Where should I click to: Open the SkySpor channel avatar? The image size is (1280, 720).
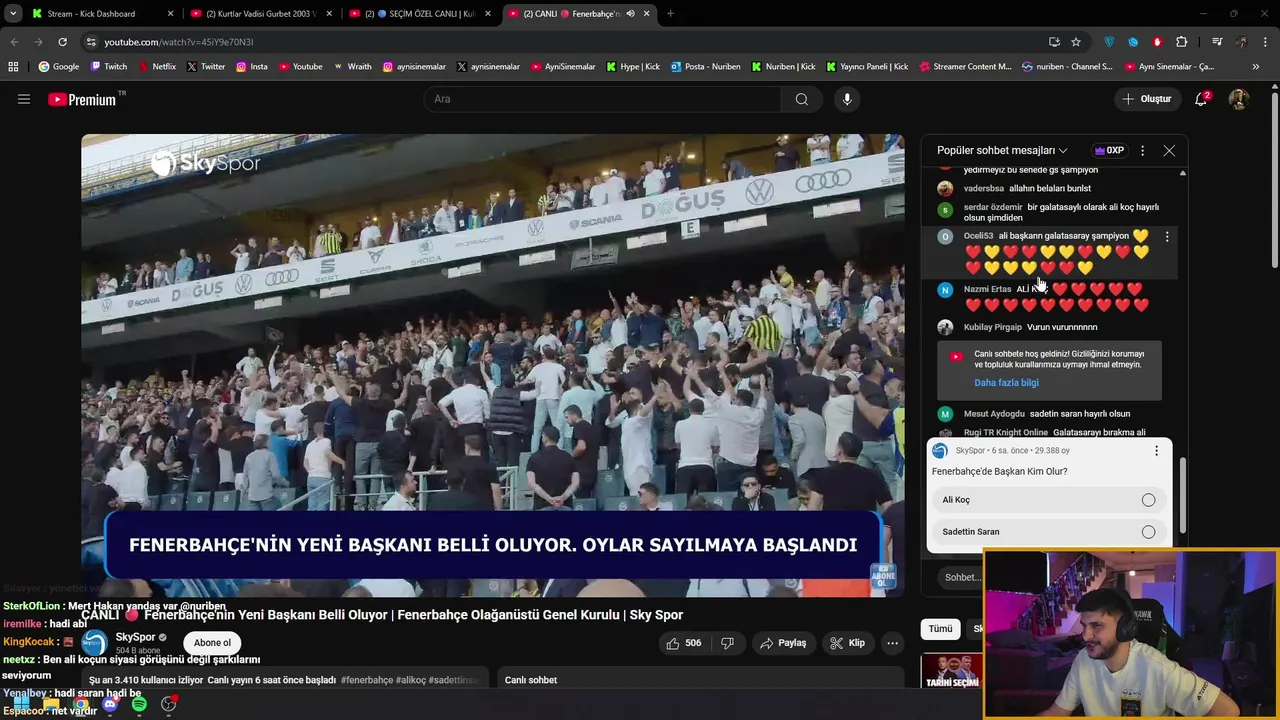(95, 643)
